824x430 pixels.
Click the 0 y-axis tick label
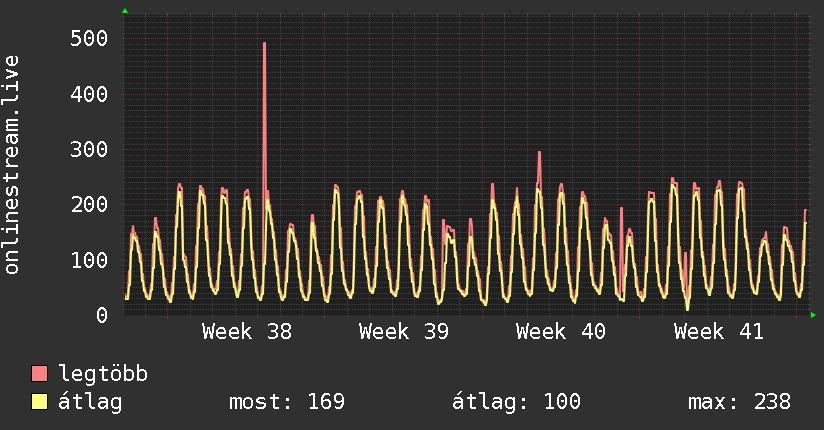point(102,315)
